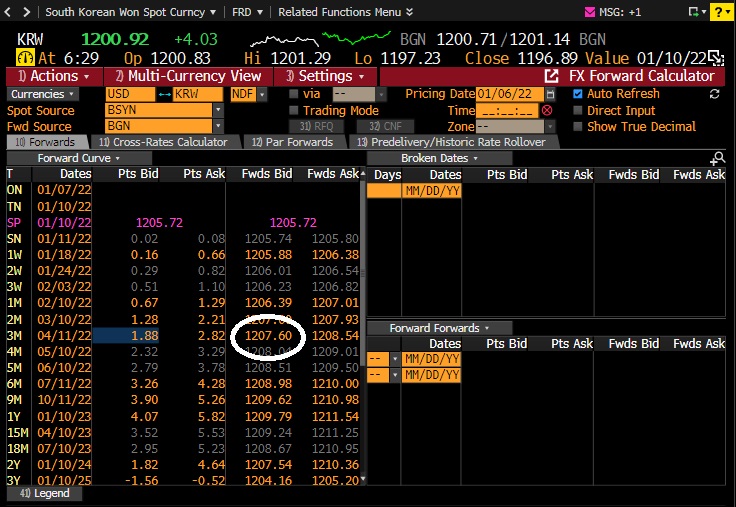Open the Fwd Source BGN dropdown
Viewport: 736px width, 507px height.
[218, 126]
